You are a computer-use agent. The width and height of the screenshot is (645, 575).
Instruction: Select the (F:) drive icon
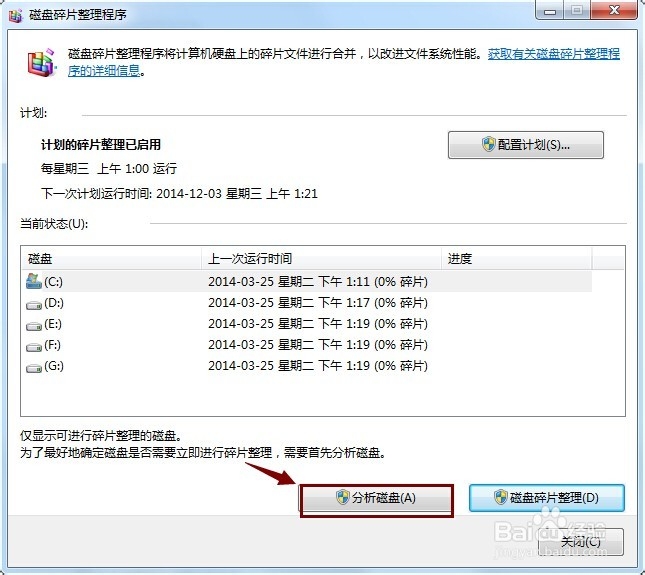pos(34,346)
